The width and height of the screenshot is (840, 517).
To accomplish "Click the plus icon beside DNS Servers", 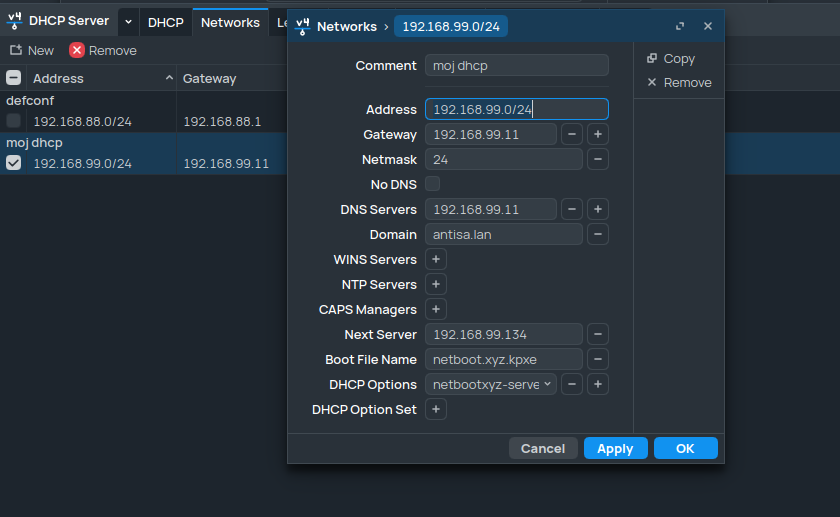I will (x=597, y=209).
